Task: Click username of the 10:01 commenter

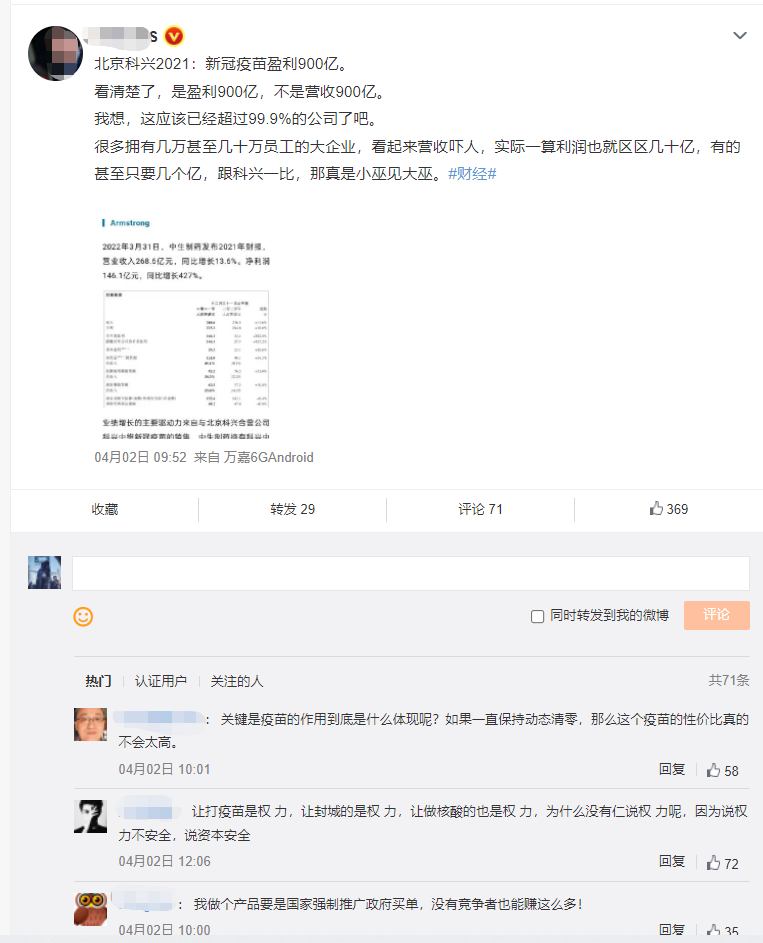Action: click(158, 718)
